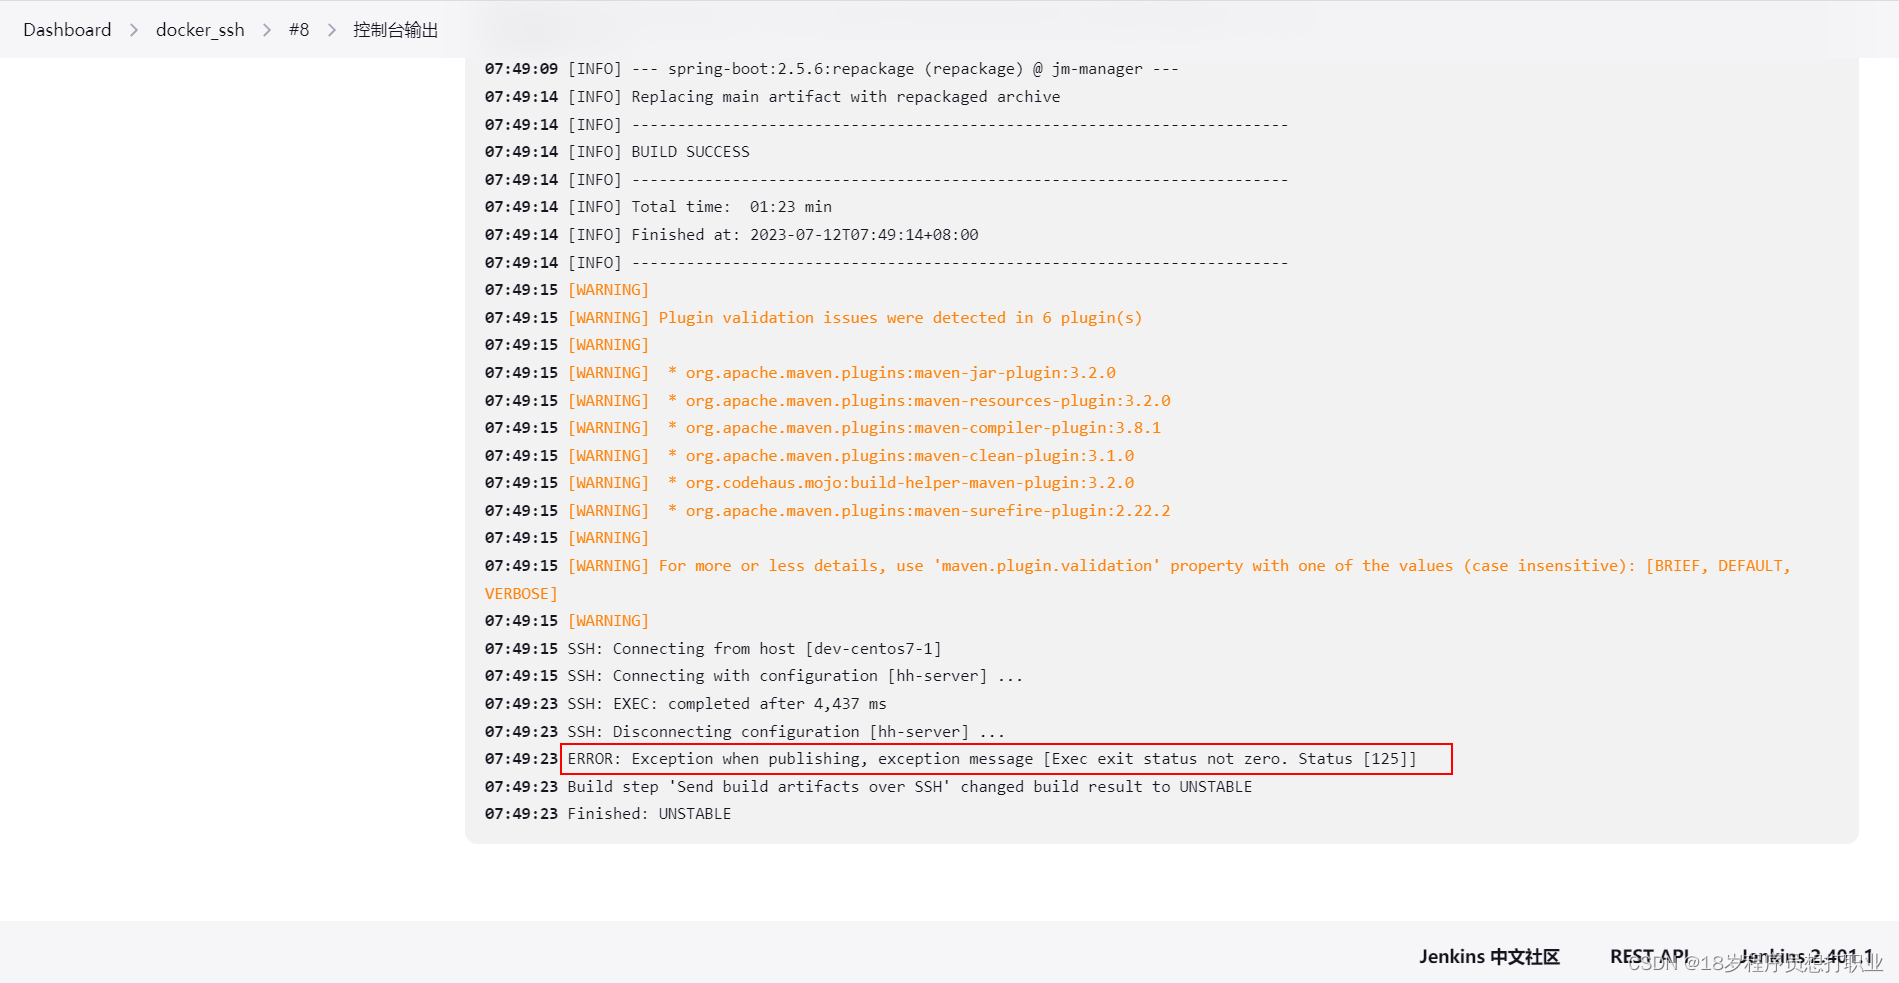Click the maven-surefire-plugin:2.22.2 warning line
The height and width of the screenshot is (983, 1899).
click(828, 511)
